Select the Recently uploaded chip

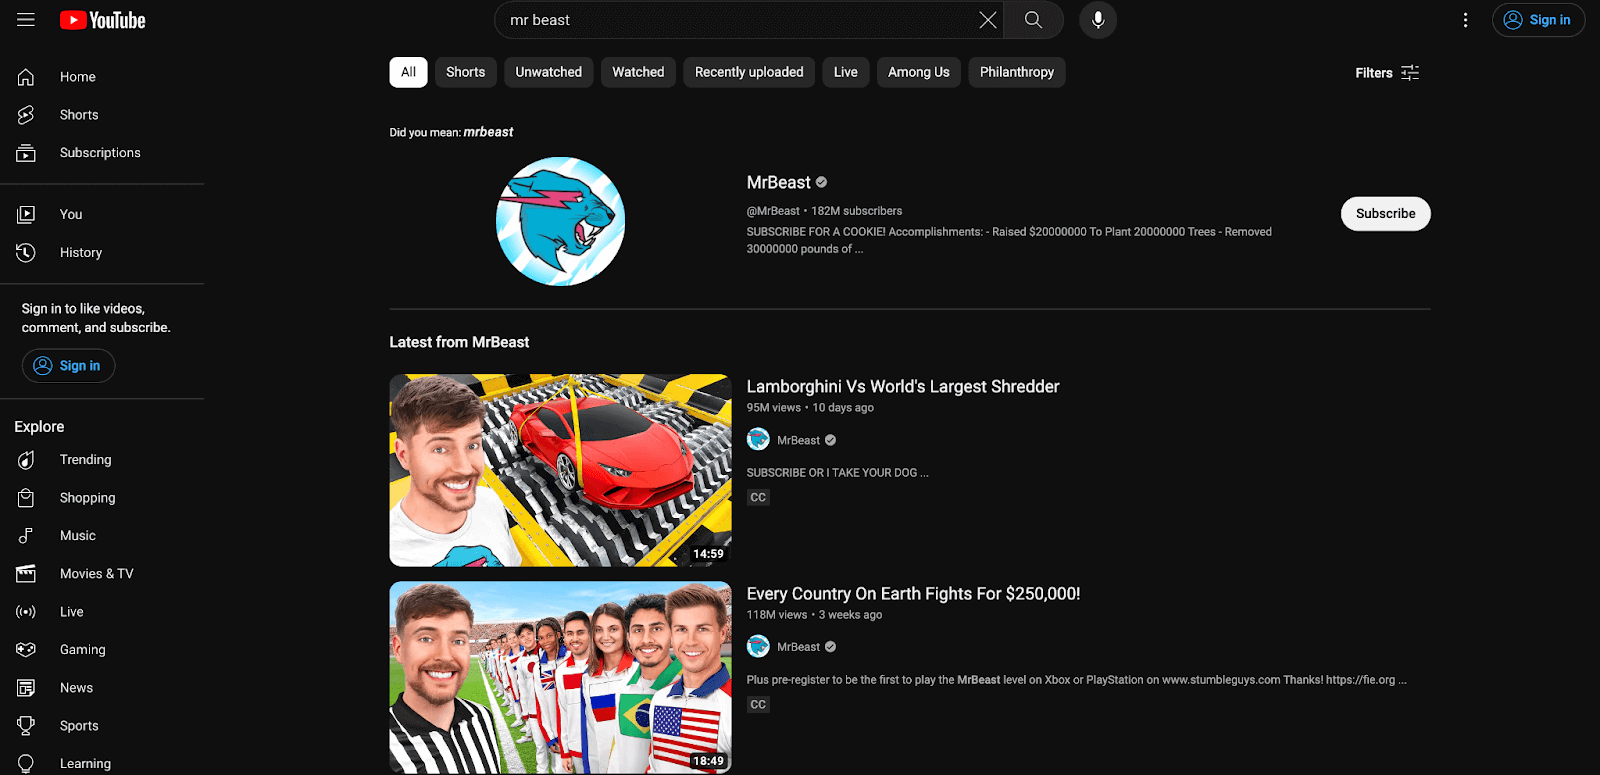pyautogui.click(x=749, y=72)
